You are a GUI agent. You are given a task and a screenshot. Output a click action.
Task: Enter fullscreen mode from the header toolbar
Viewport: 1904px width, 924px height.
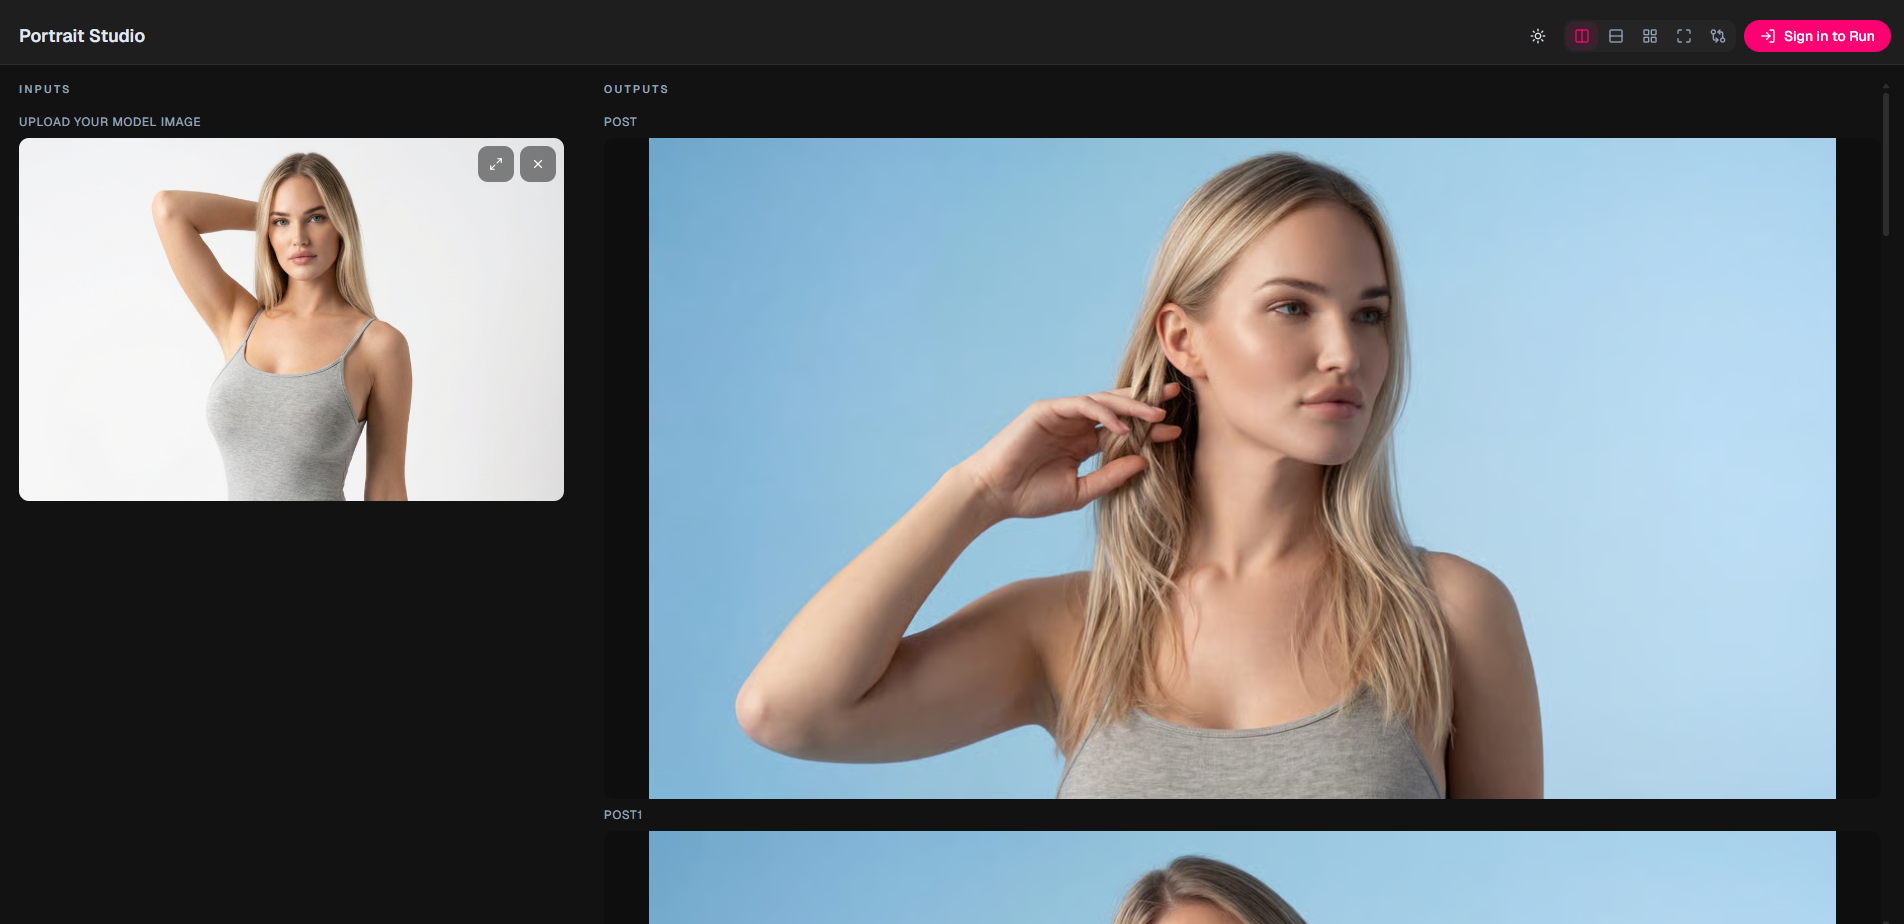coord(1684,36)
